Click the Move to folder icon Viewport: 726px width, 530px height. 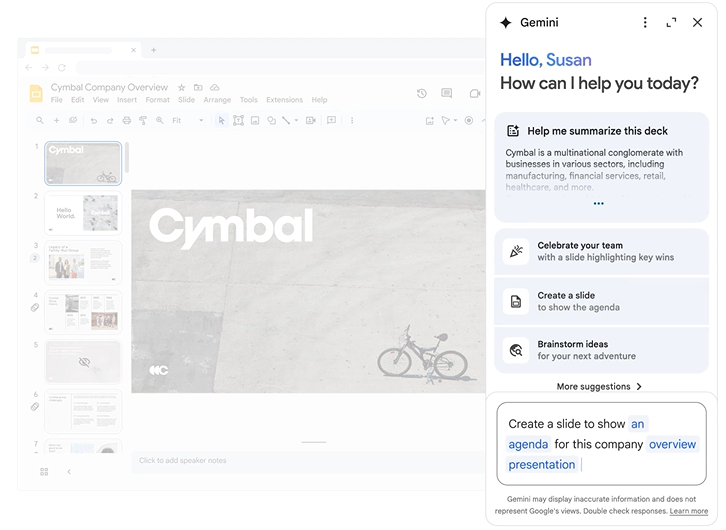click(x=198, y=87)
